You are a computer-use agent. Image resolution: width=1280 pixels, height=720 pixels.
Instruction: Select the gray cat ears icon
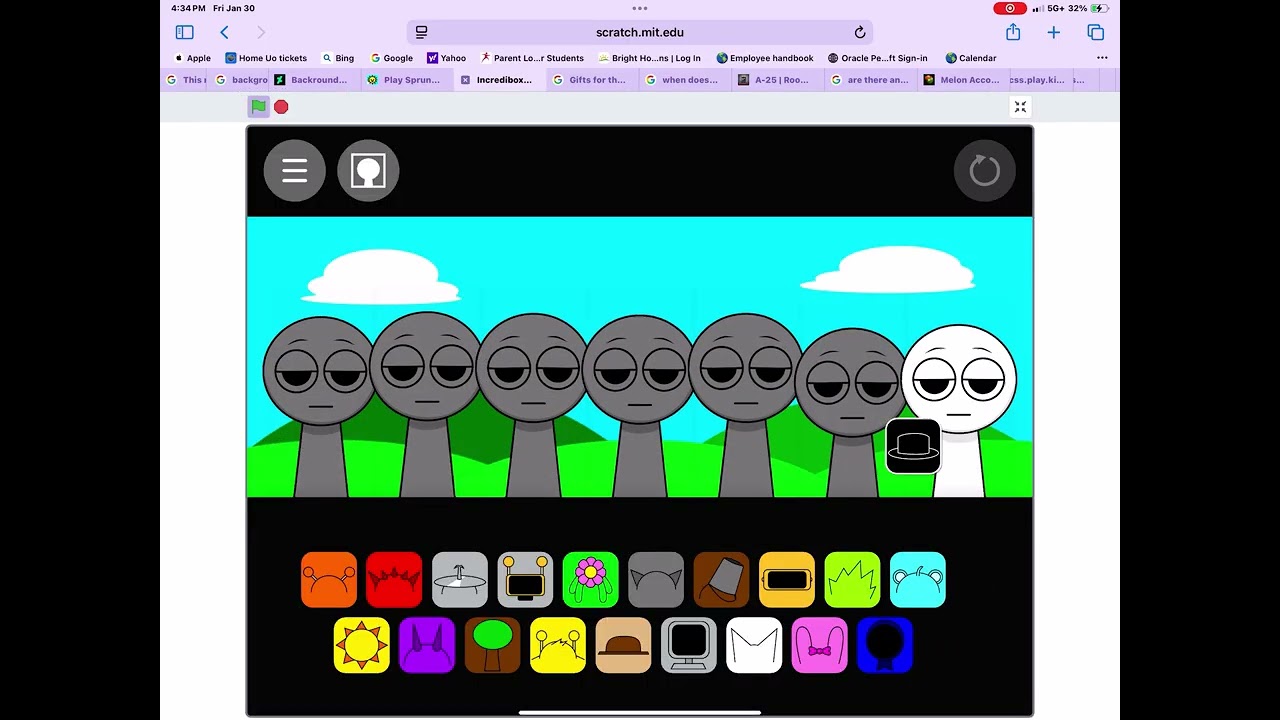coord(656,580)
